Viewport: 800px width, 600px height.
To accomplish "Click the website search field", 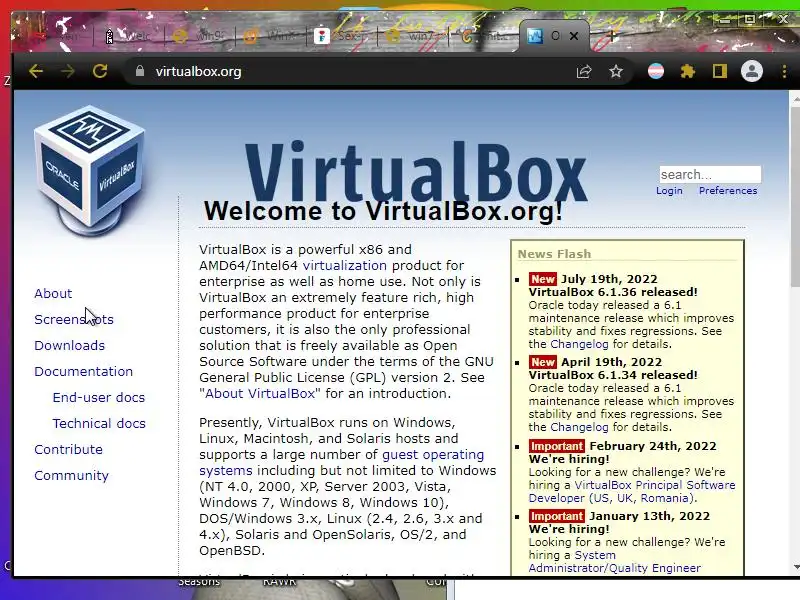I will pos(710,174).
